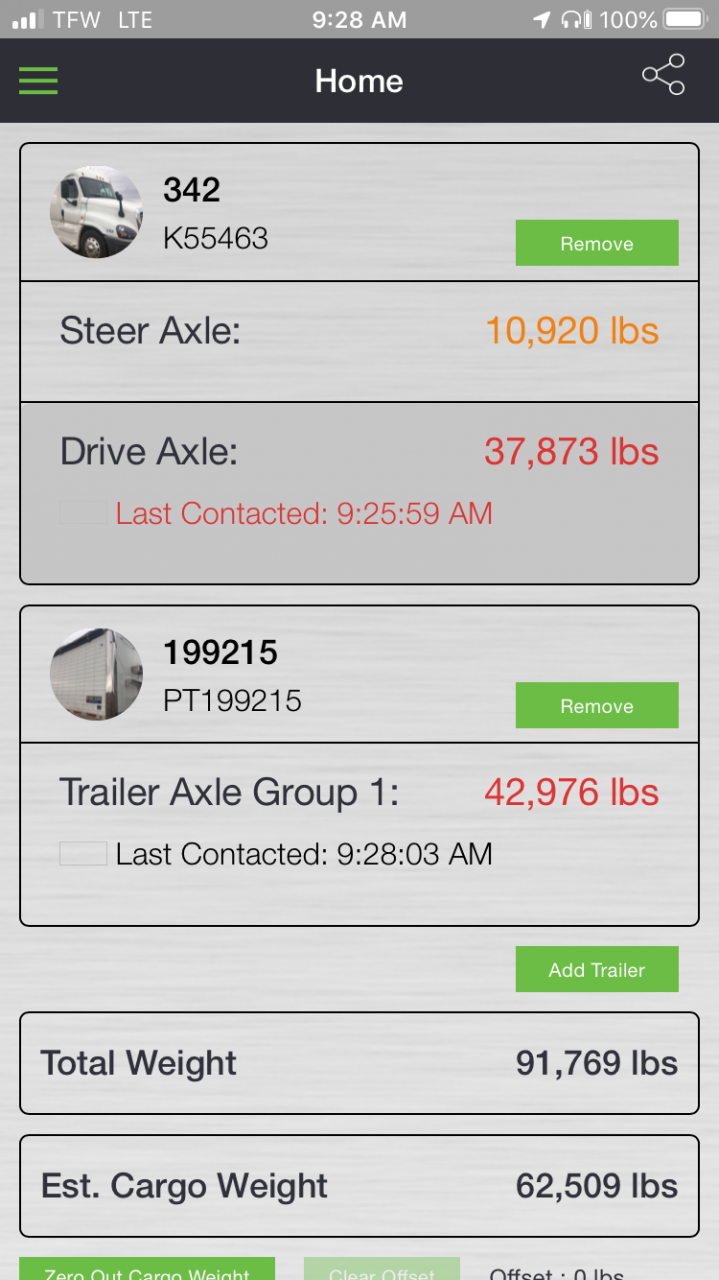The image size is (719, 1280).
Task: Open truck 342 profile photo
Action: point(97,212)
